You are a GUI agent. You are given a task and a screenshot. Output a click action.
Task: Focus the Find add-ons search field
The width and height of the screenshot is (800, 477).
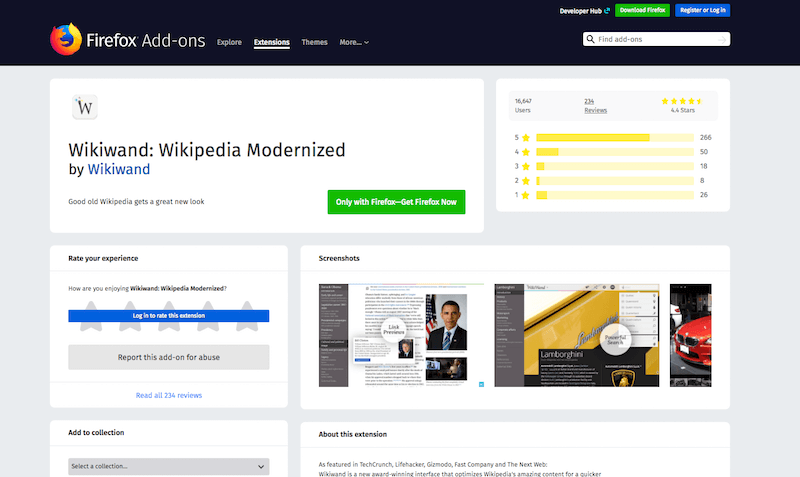656,39
